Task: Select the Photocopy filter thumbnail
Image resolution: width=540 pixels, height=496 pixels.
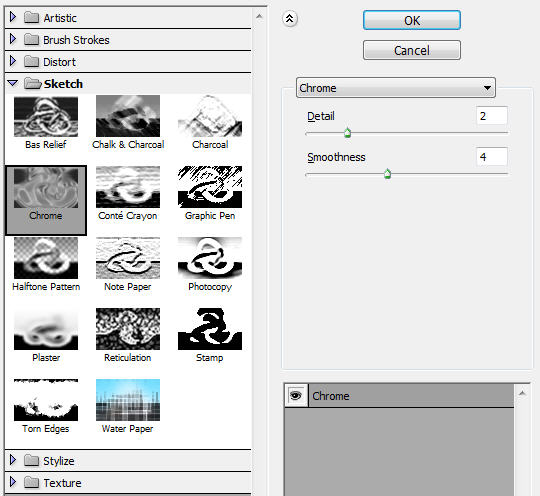Action: 210,258
